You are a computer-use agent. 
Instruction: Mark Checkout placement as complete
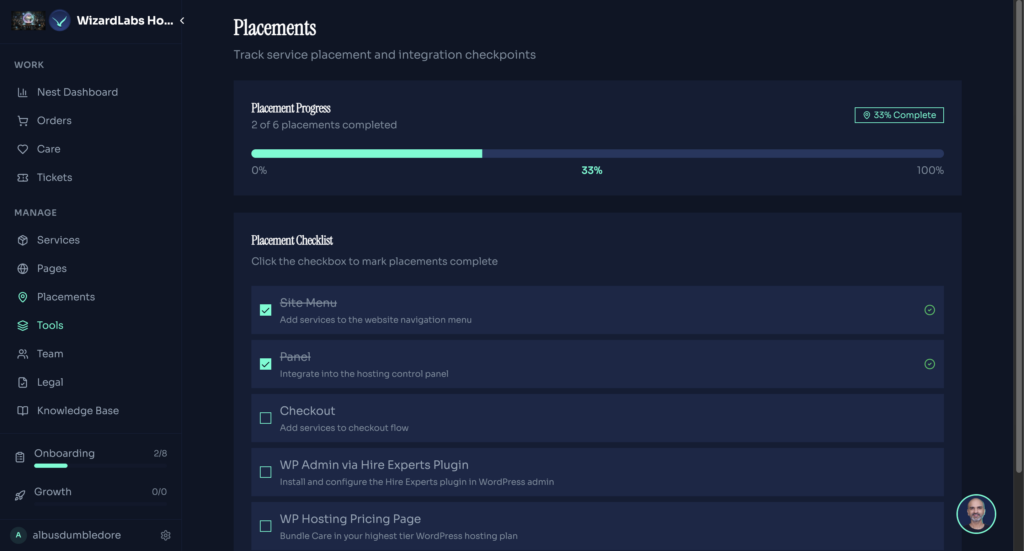click(266, 418)
